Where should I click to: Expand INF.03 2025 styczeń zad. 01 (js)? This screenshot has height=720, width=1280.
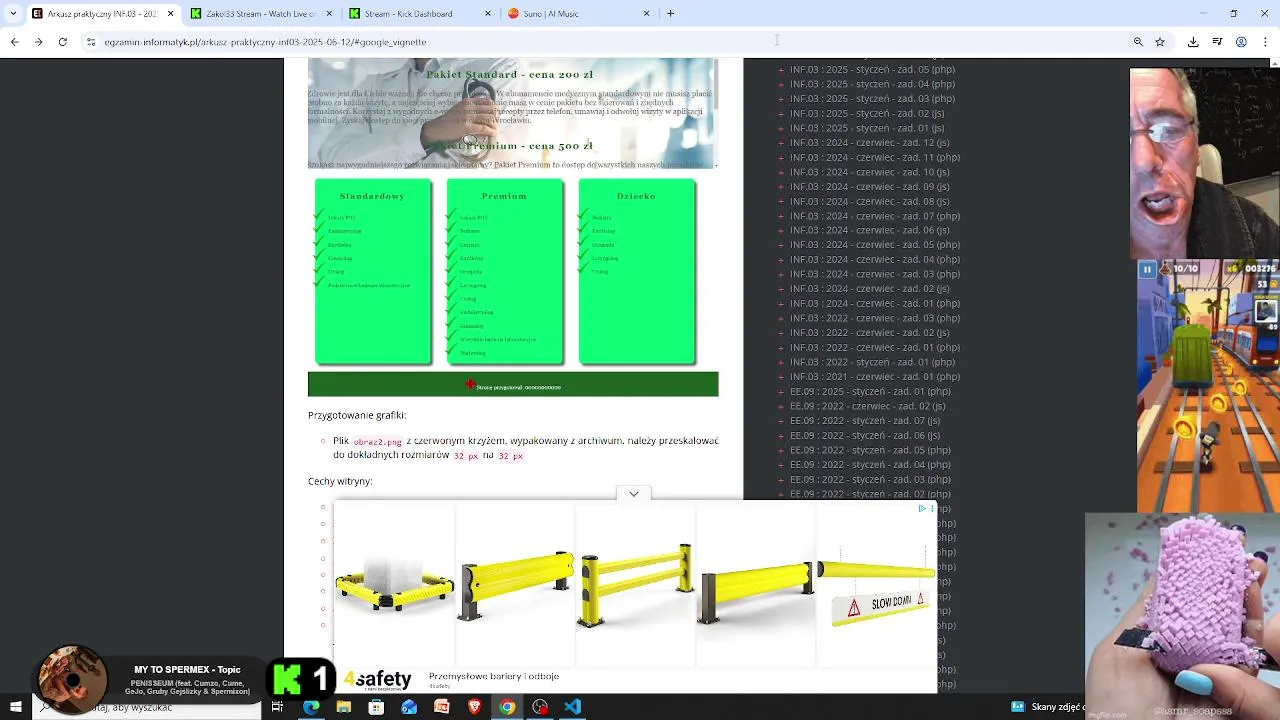coord(780,128)
